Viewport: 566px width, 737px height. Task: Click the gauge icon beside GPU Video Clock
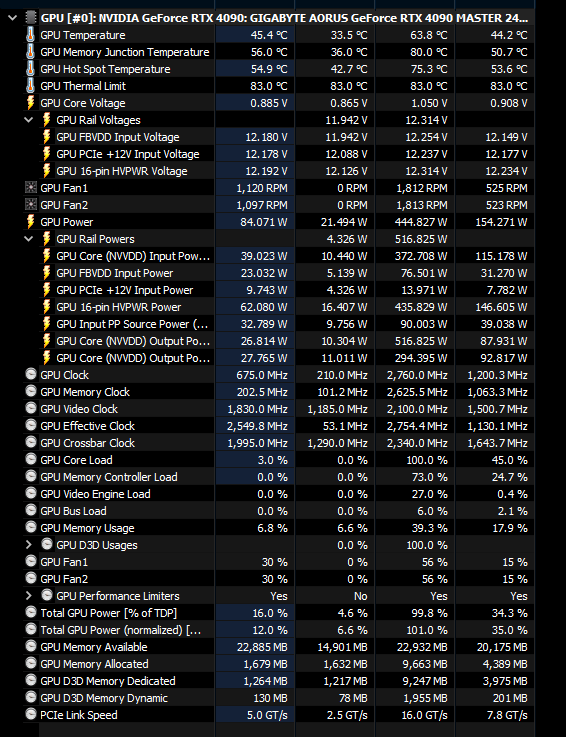click(x=31, y=408)
